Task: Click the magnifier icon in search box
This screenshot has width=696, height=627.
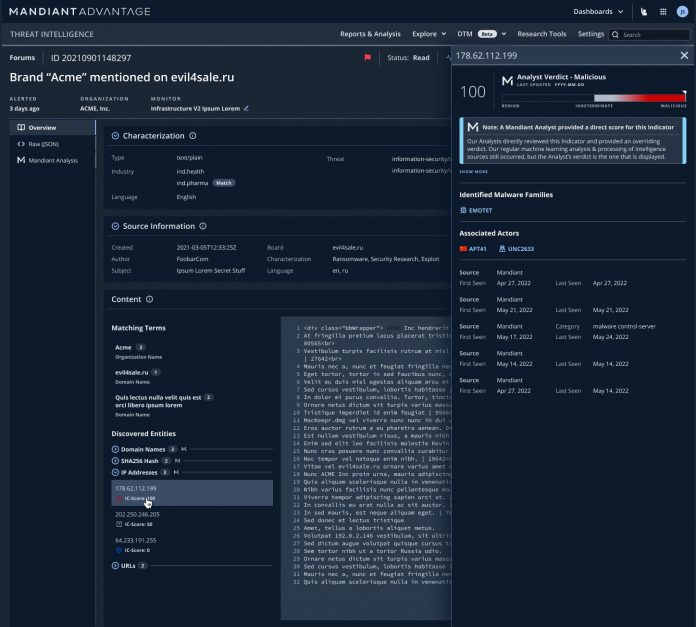Action: point(615,35)
